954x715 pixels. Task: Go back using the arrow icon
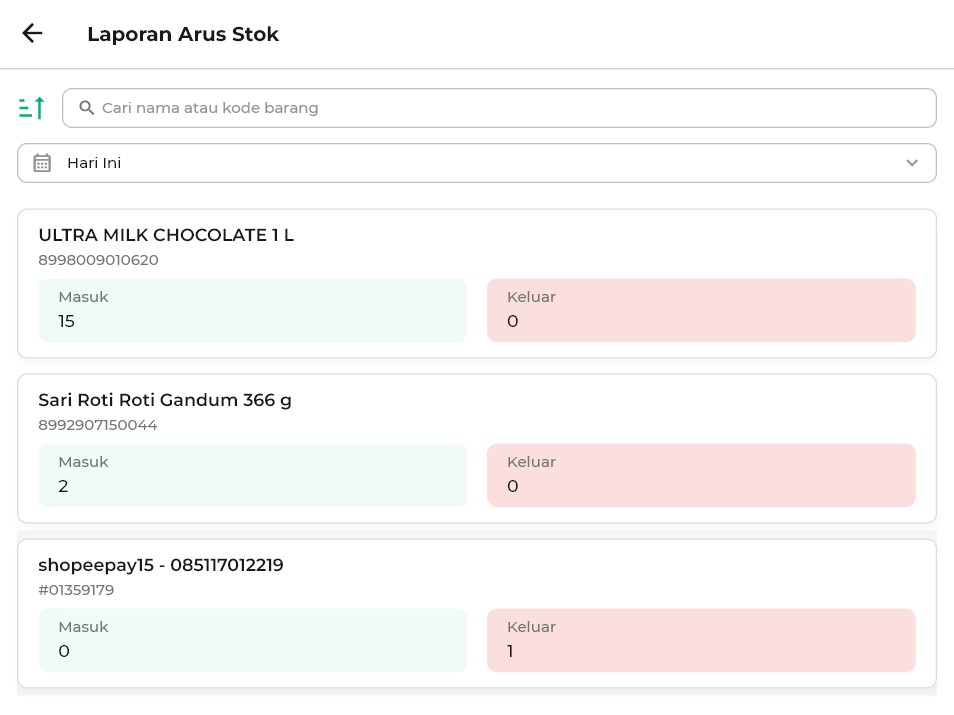click(x=33, y=34)
